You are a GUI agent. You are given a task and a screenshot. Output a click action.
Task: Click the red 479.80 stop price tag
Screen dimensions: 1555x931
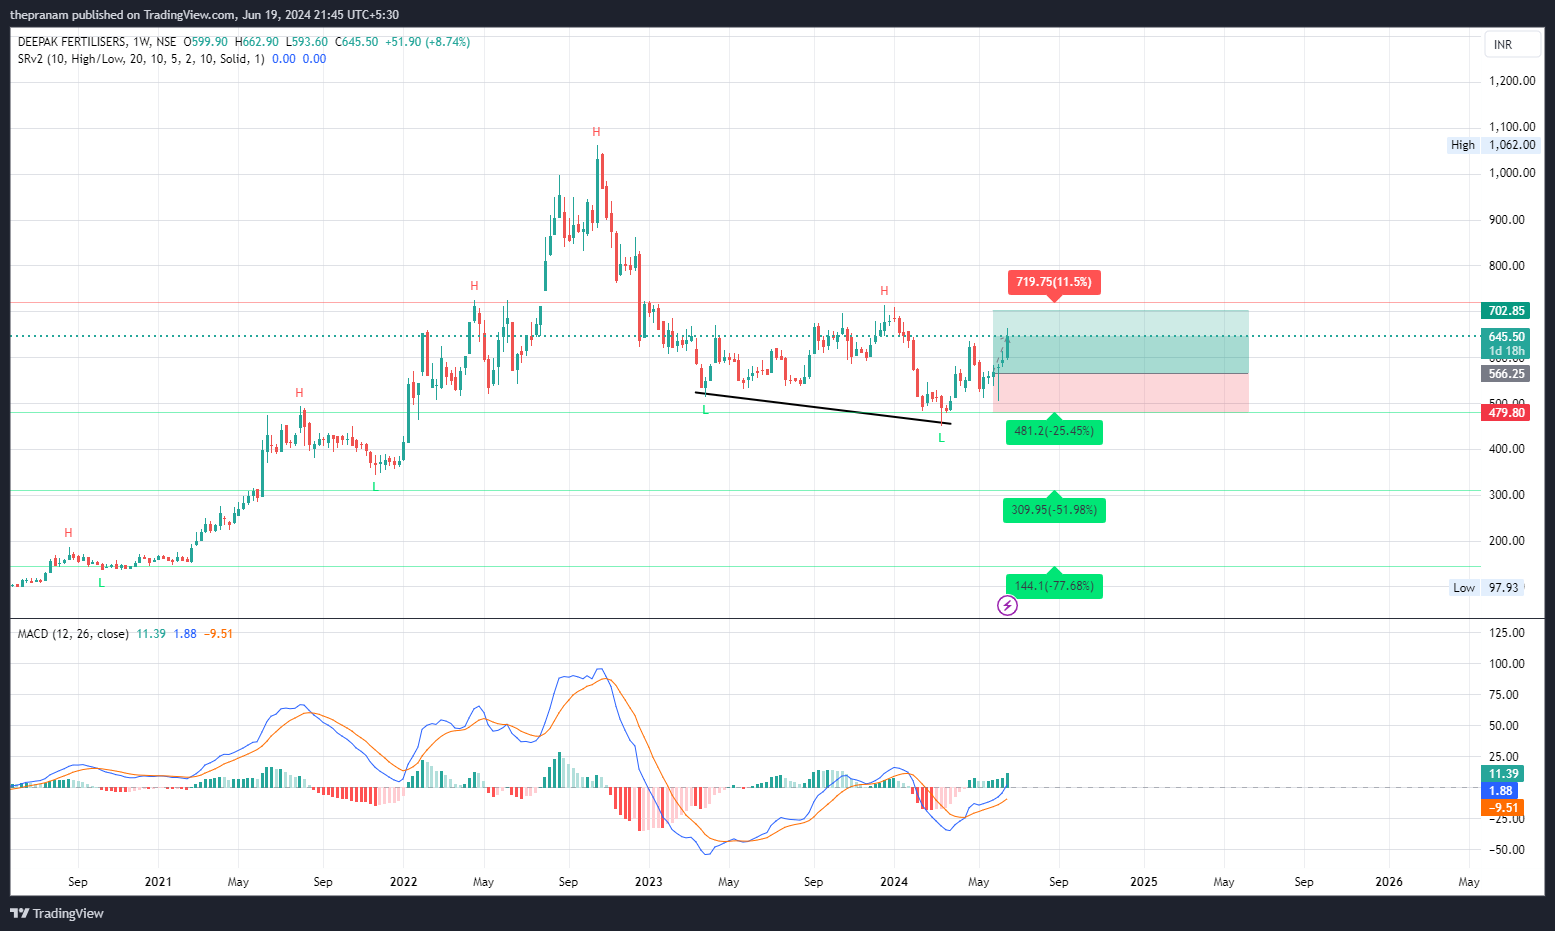[1505, 413]
